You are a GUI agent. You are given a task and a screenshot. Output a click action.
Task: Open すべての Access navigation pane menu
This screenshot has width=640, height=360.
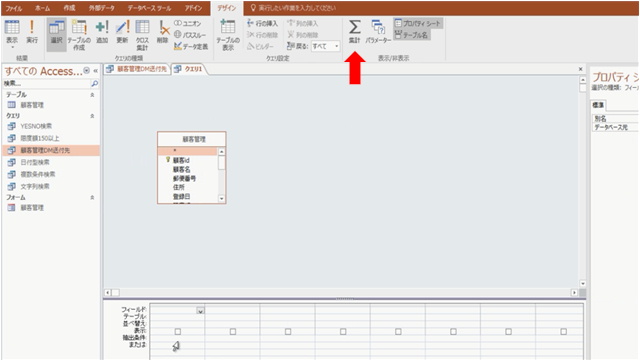point(86,71)
